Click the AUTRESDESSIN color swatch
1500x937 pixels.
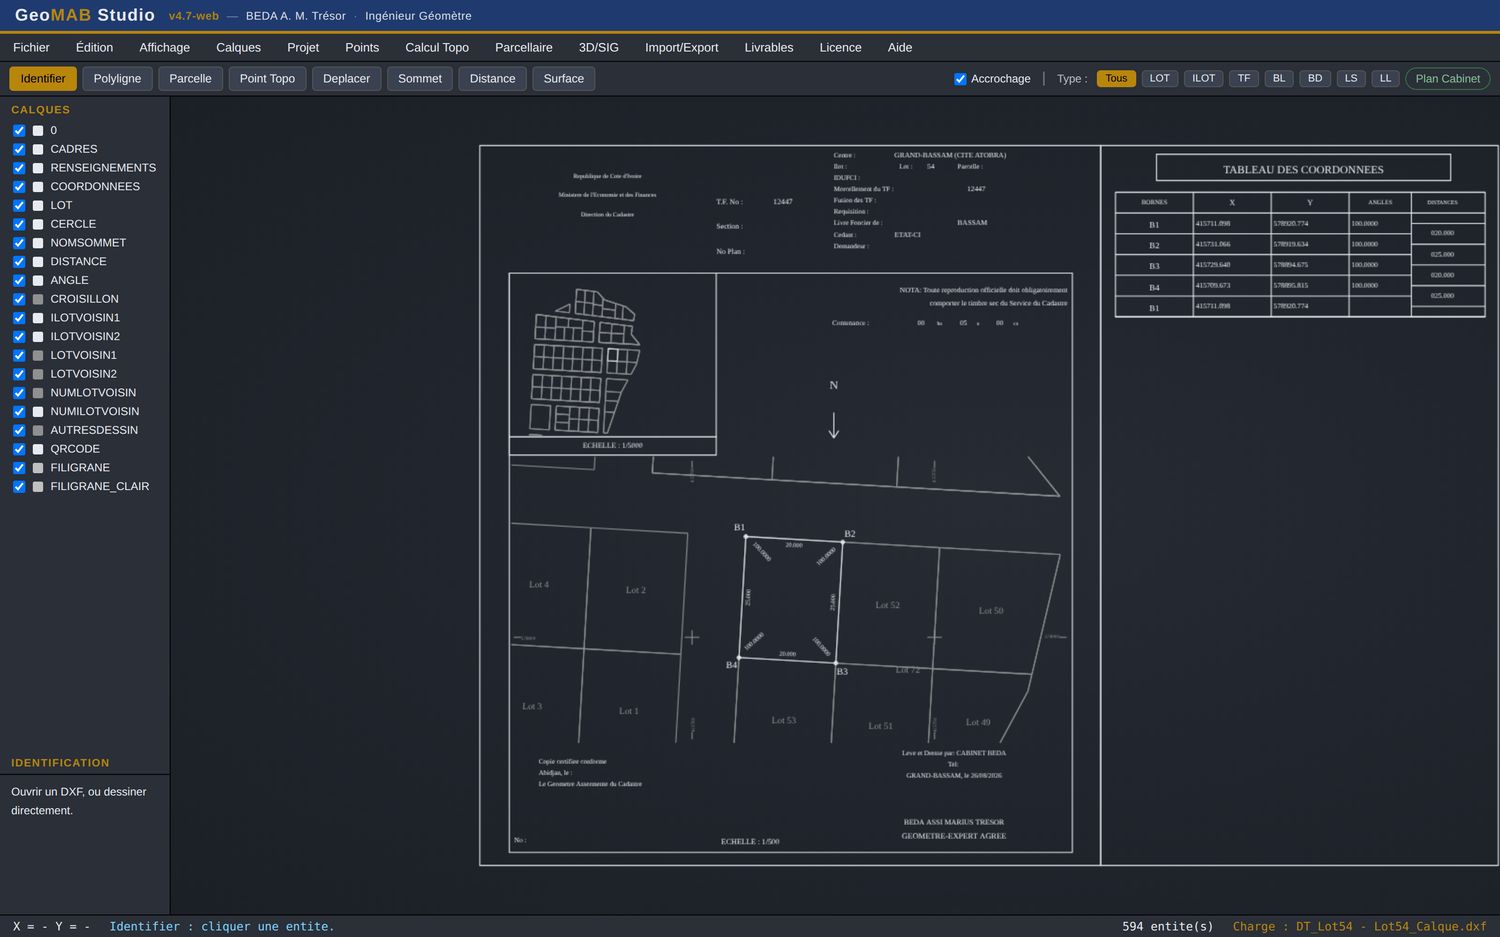38,430
